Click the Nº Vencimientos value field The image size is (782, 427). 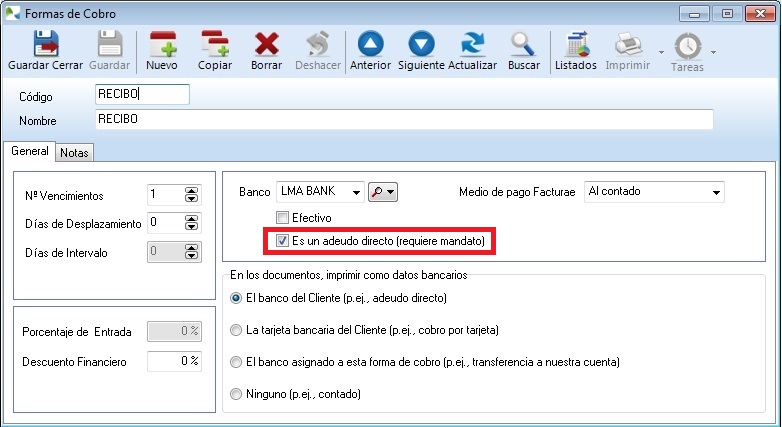pos(165,195)
